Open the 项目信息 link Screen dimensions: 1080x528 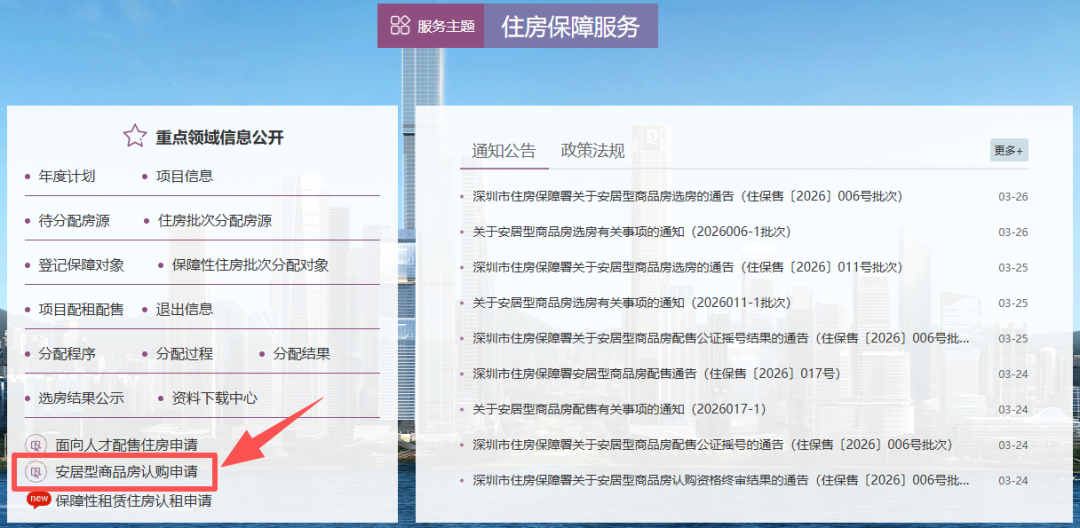184,176
